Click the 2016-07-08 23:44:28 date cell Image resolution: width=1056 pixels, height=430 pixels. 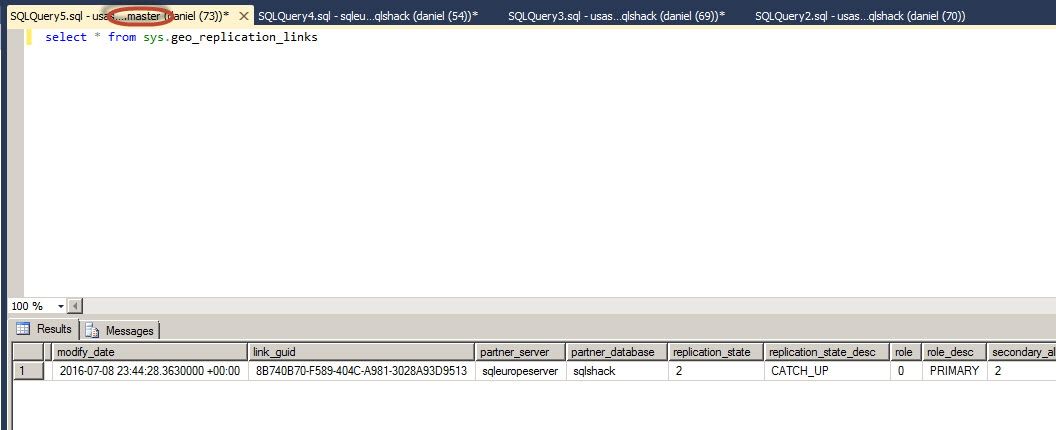[150, 371]
